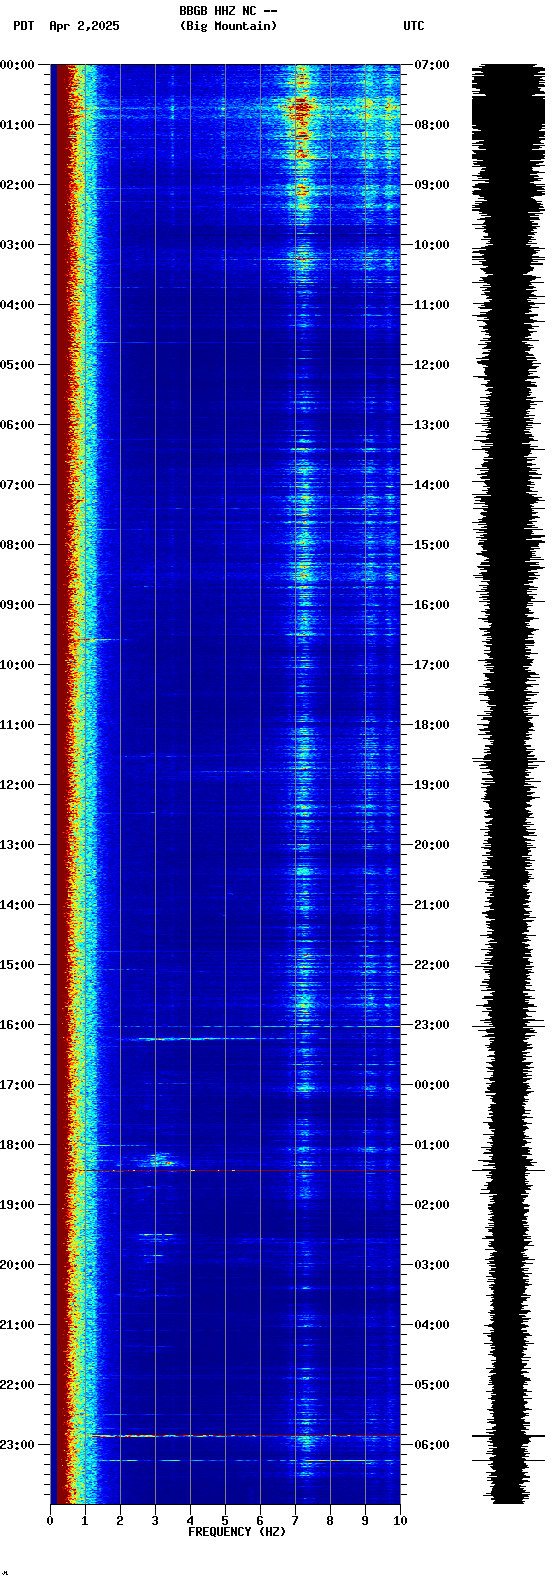
Task: Click the UTC time label "14:00"
Action: [432, 485]
